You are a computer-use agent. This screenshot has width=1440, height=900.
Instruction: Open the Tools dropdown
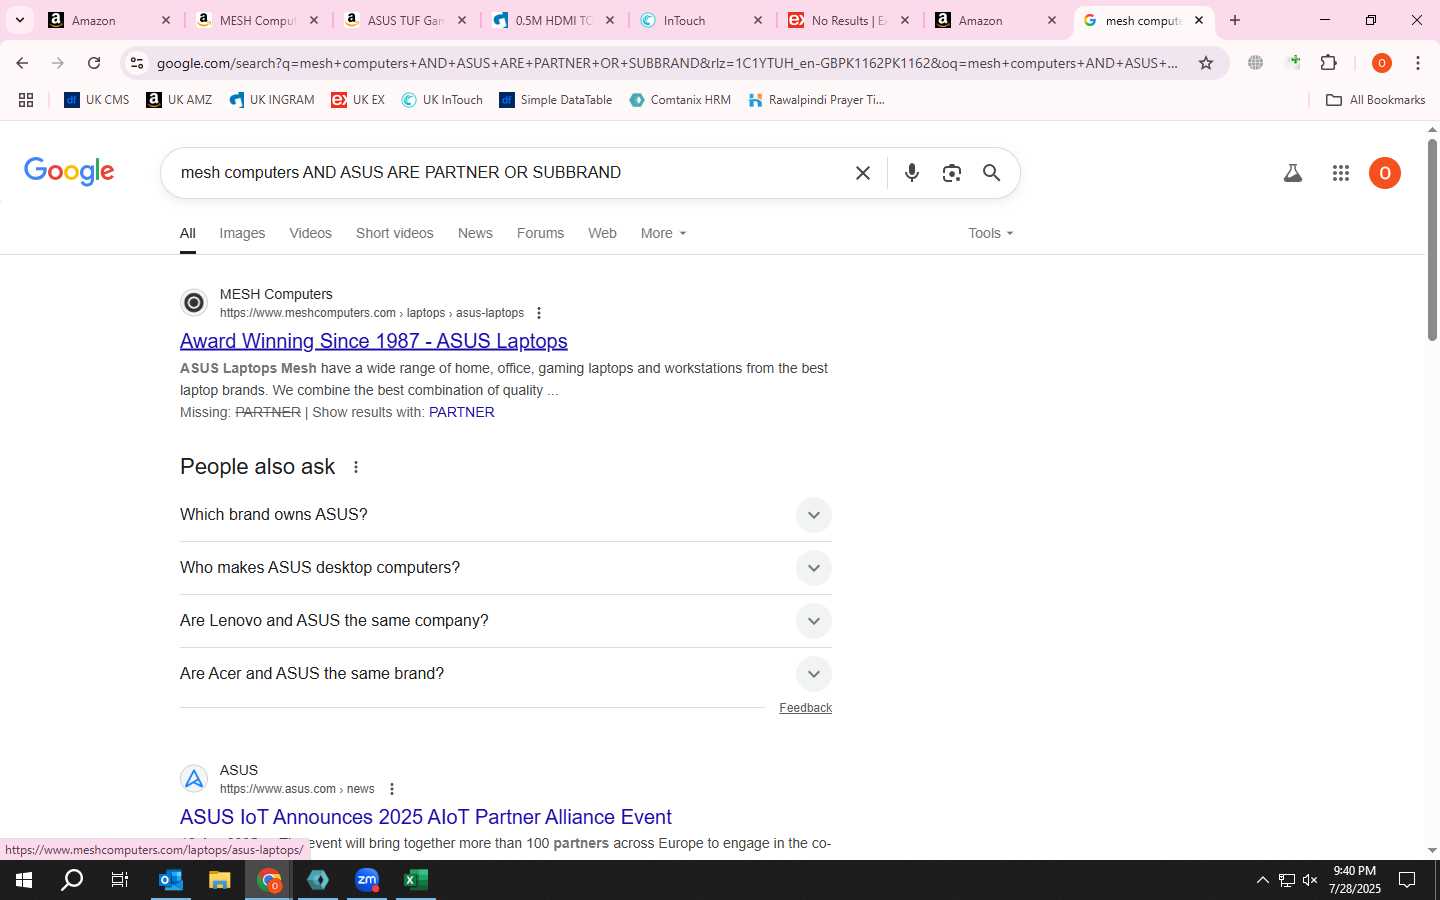coord(990,233)
